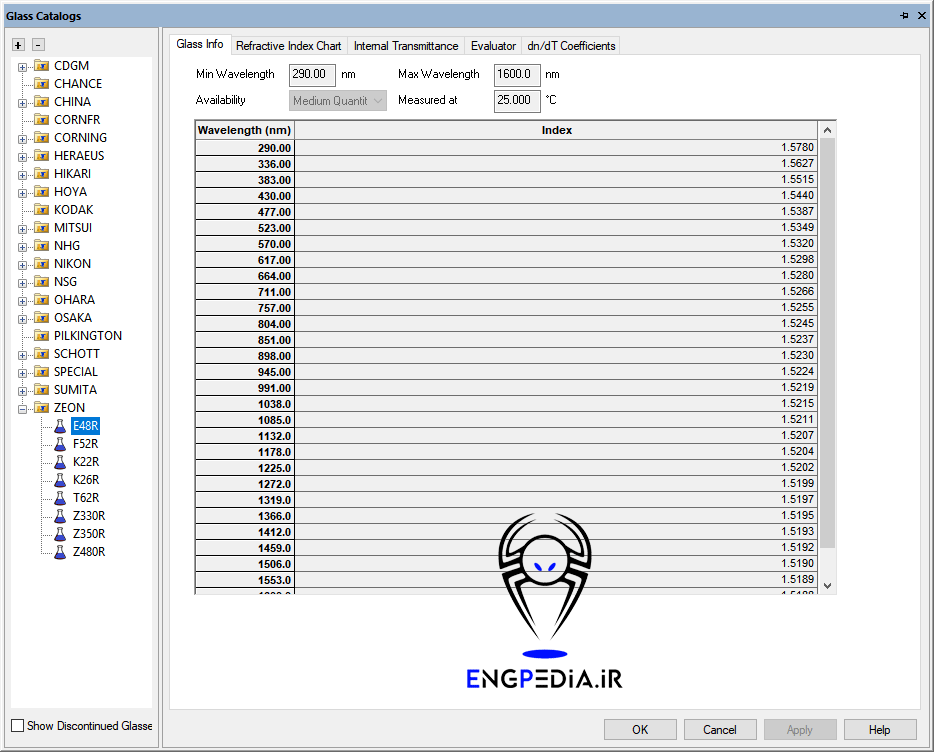Switch to the Glass Info tab
Screen dimensions: 934x752
point(200,44)
